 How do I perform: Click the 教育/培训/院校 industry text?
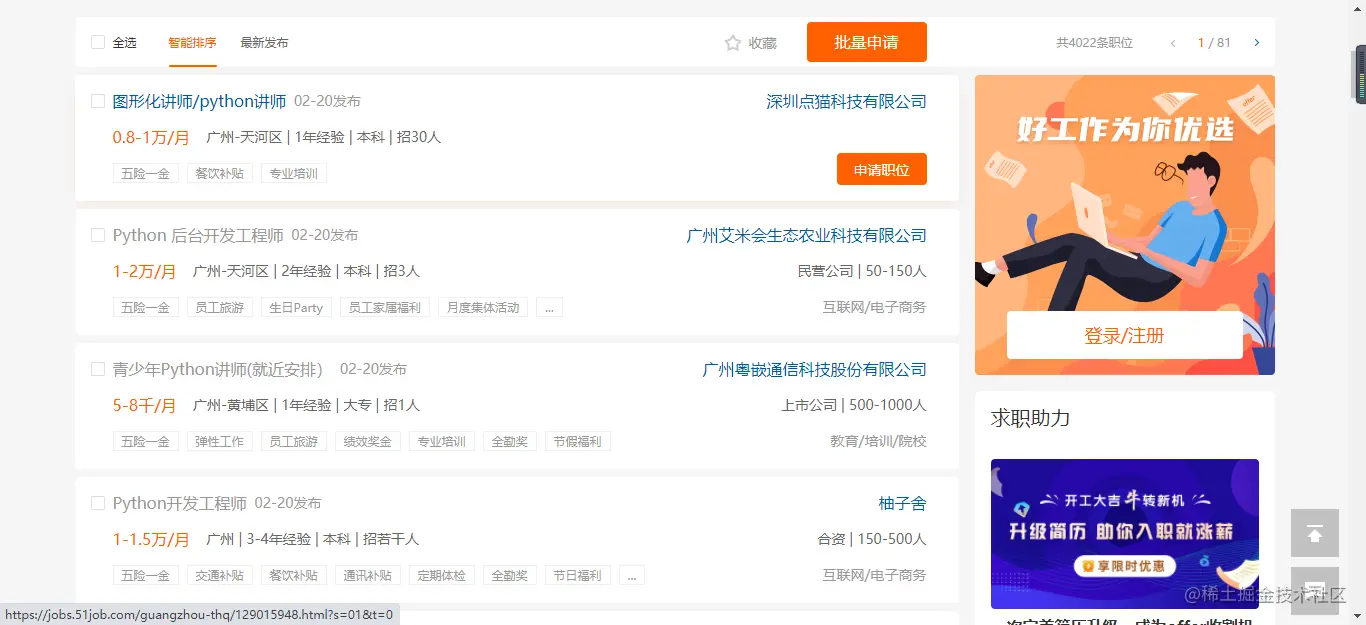878,441
